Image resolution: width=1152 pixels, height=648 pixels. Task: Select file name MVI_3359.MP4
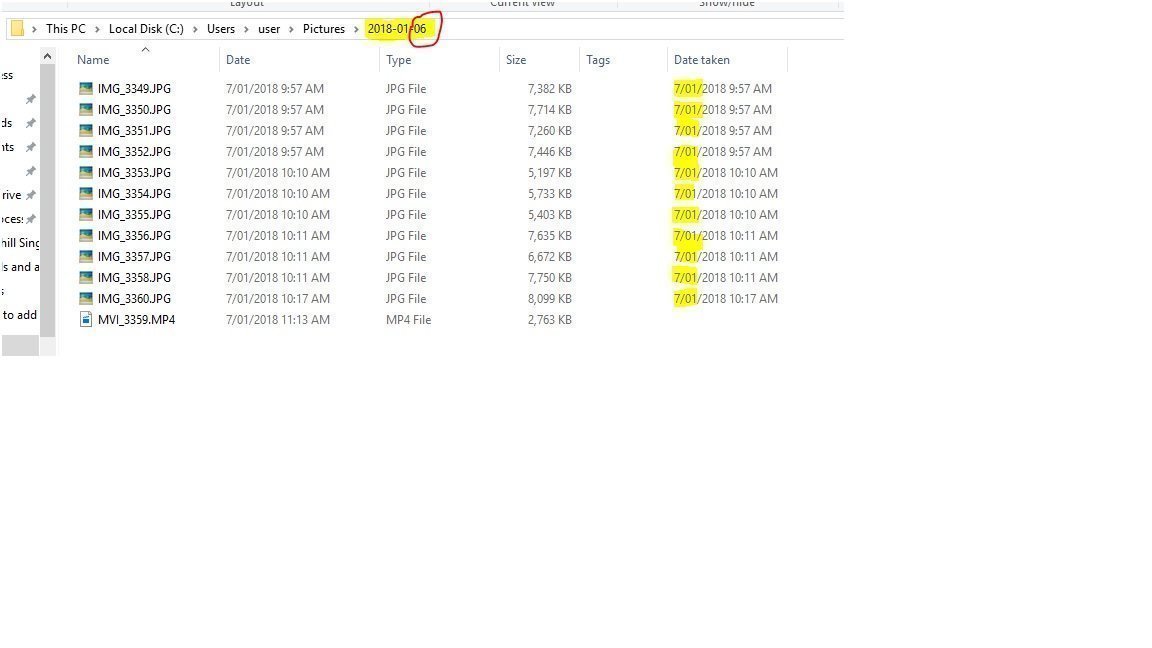coord(137,320)
